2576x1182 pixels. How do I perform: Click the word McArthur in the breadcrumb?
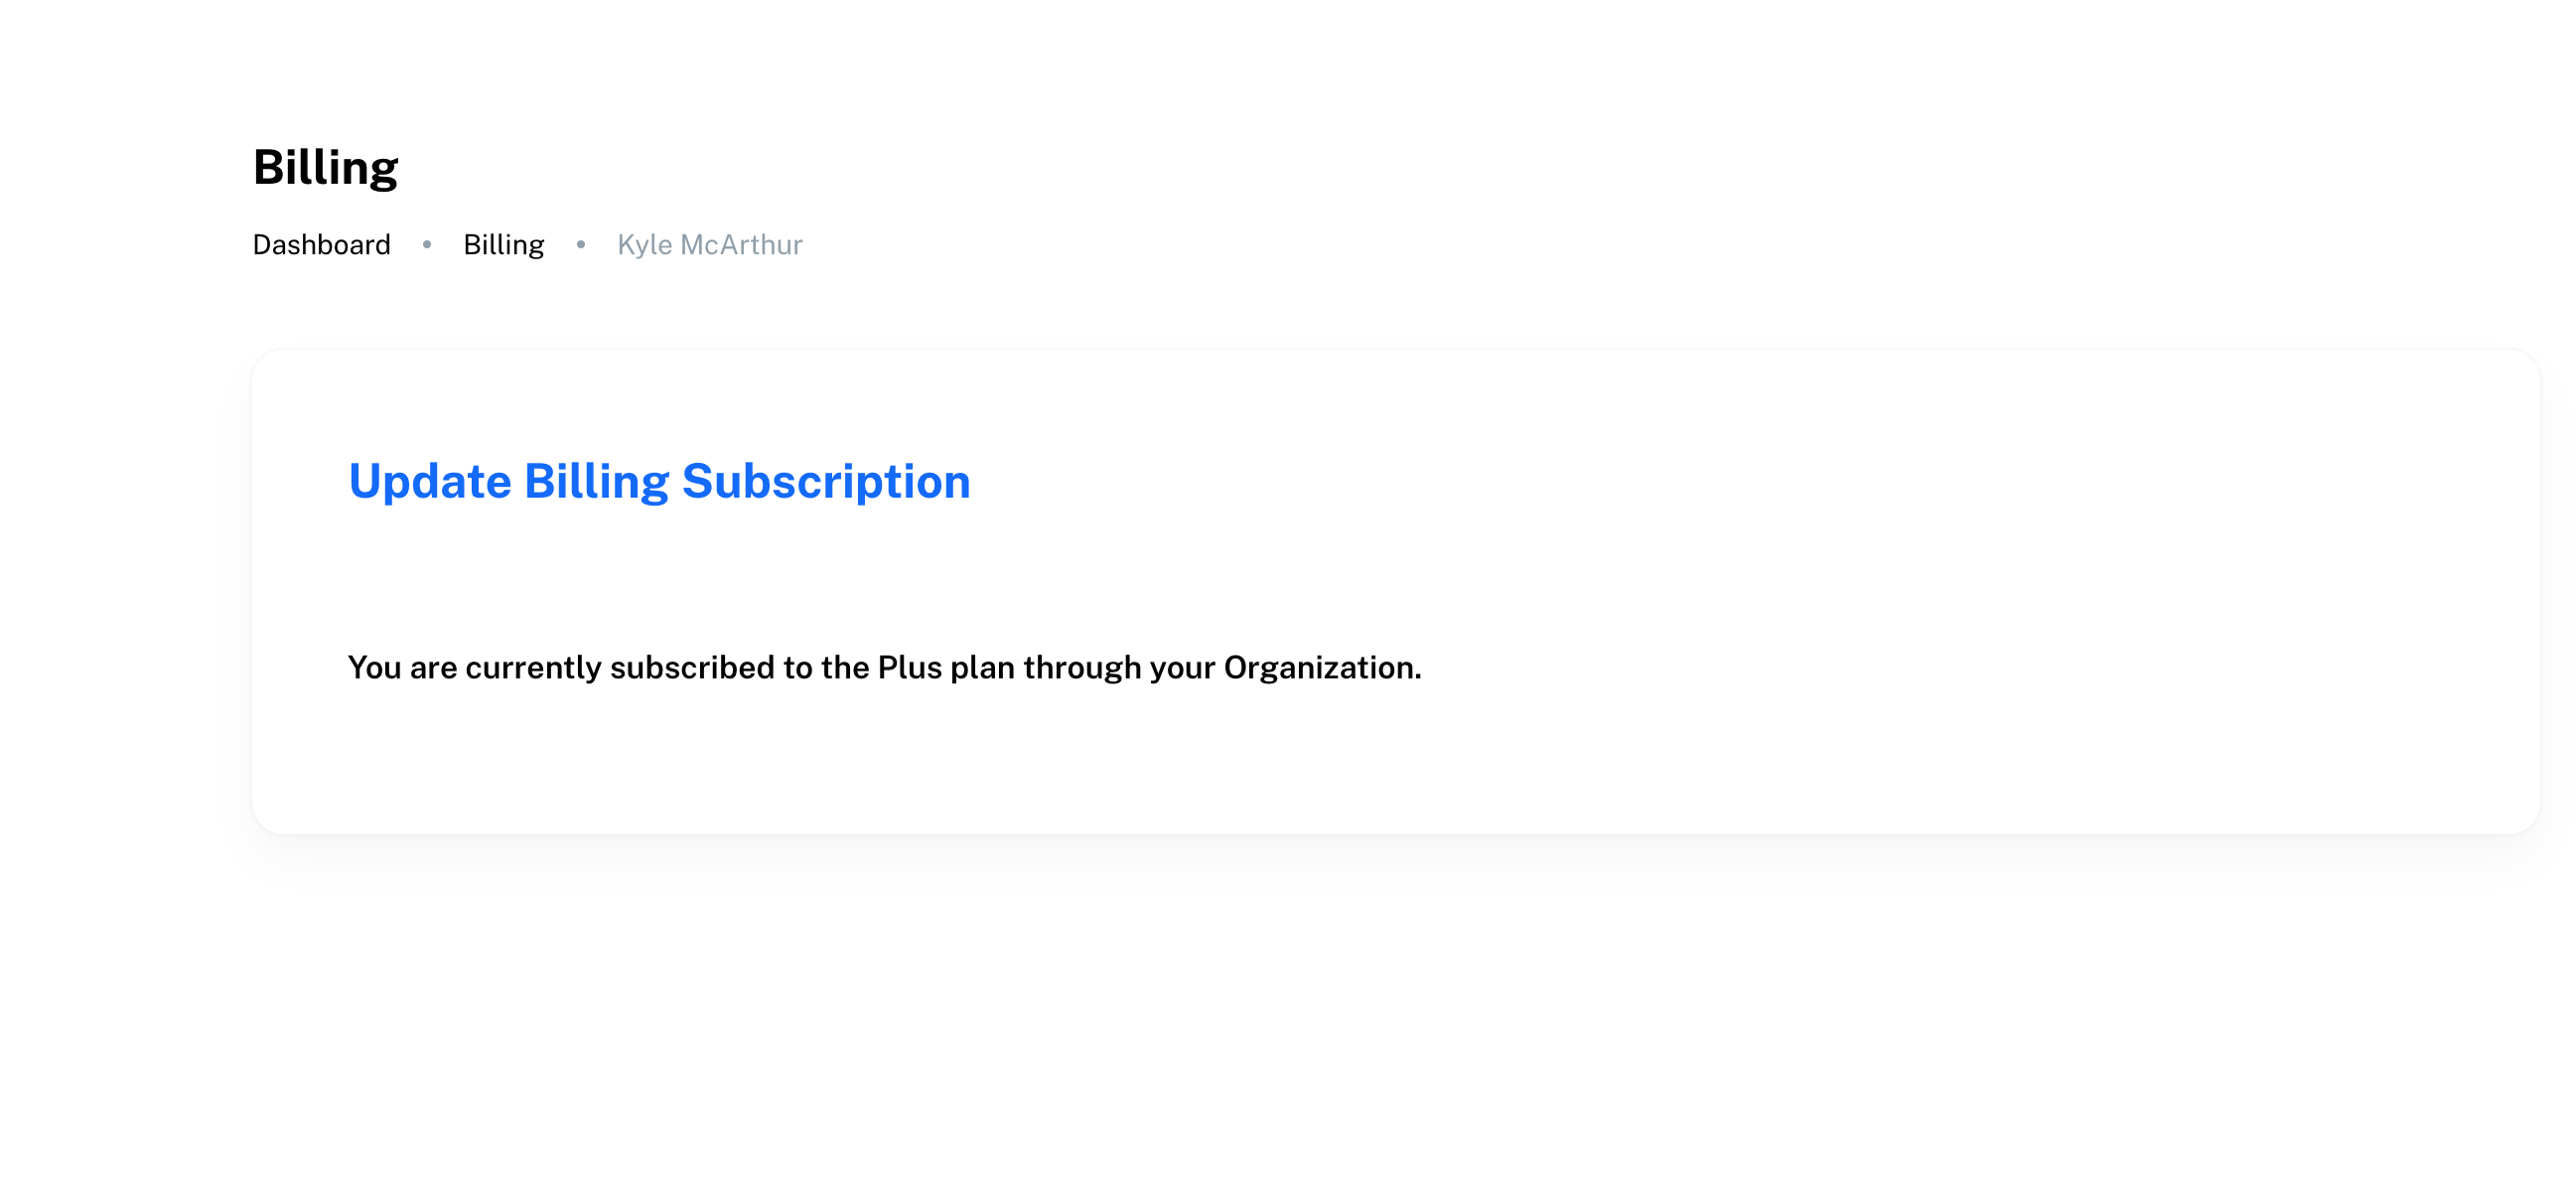pyautogui.click(x=741, y=245)
